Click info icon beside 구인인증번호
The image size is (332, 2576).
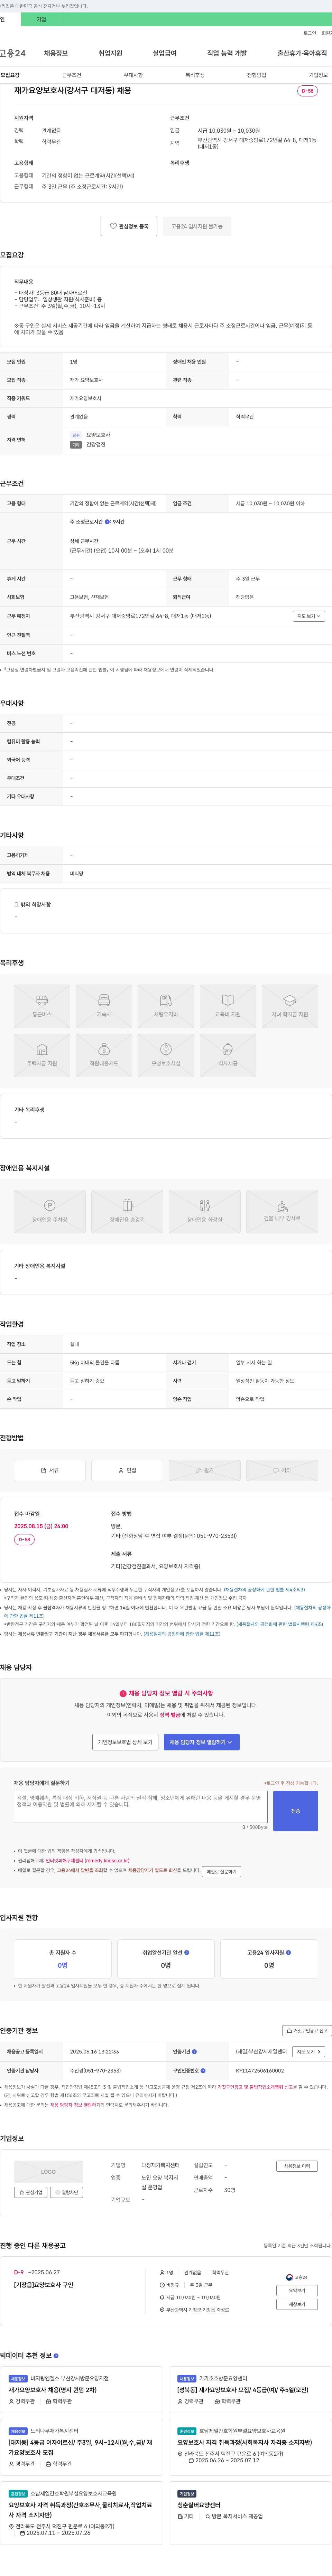coord(203,2071)
